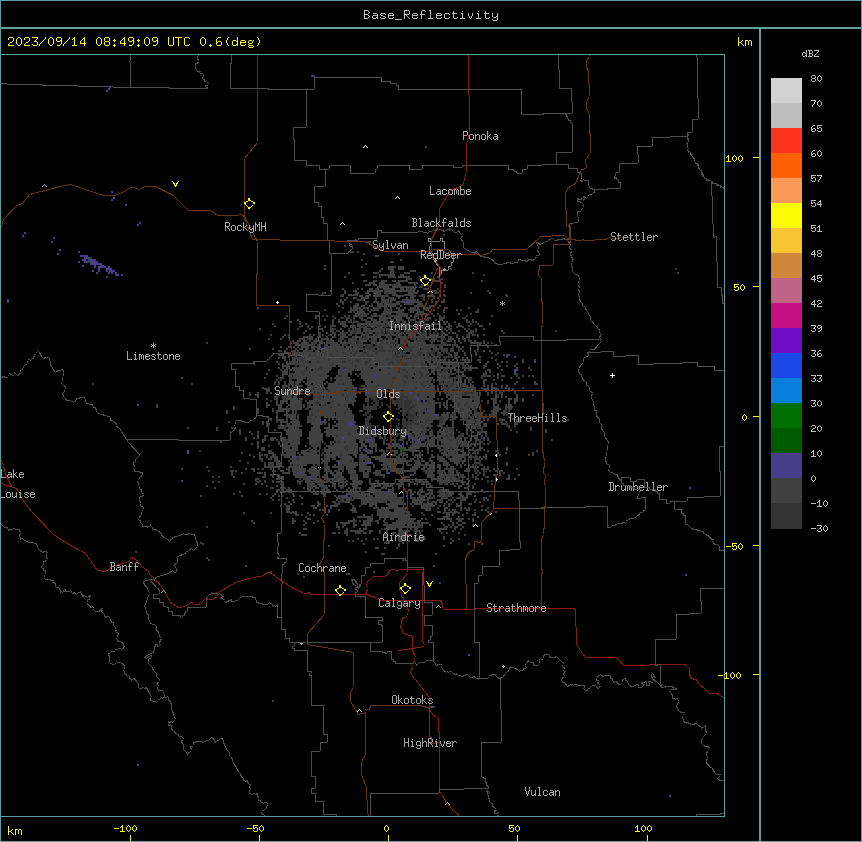Viewport: 862px width, 842px height.
Task: Click the Stettler city label
Action: [x=634, y=237]
